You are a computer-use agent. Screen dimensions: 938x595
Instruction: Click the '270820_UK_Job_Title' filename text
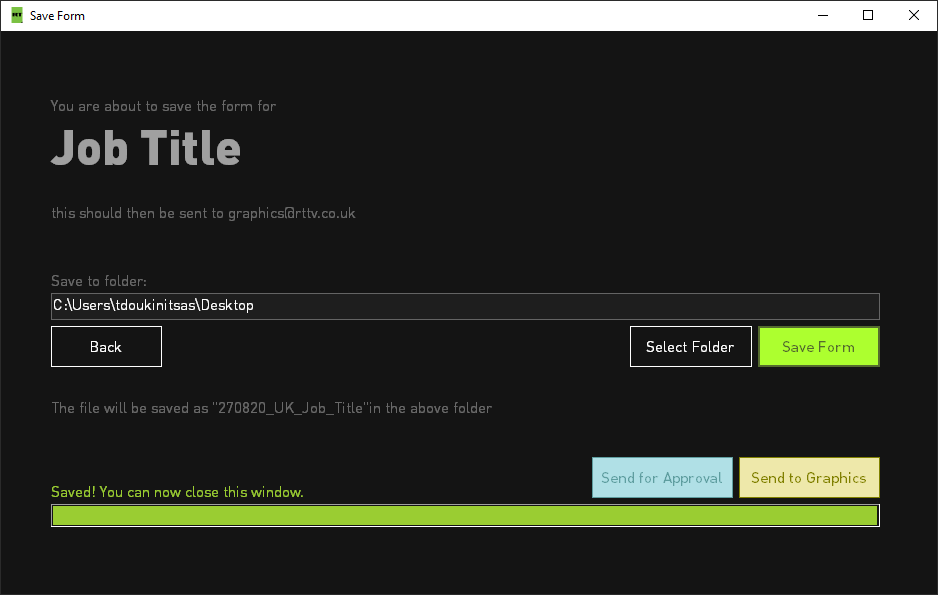coord(291,408)
